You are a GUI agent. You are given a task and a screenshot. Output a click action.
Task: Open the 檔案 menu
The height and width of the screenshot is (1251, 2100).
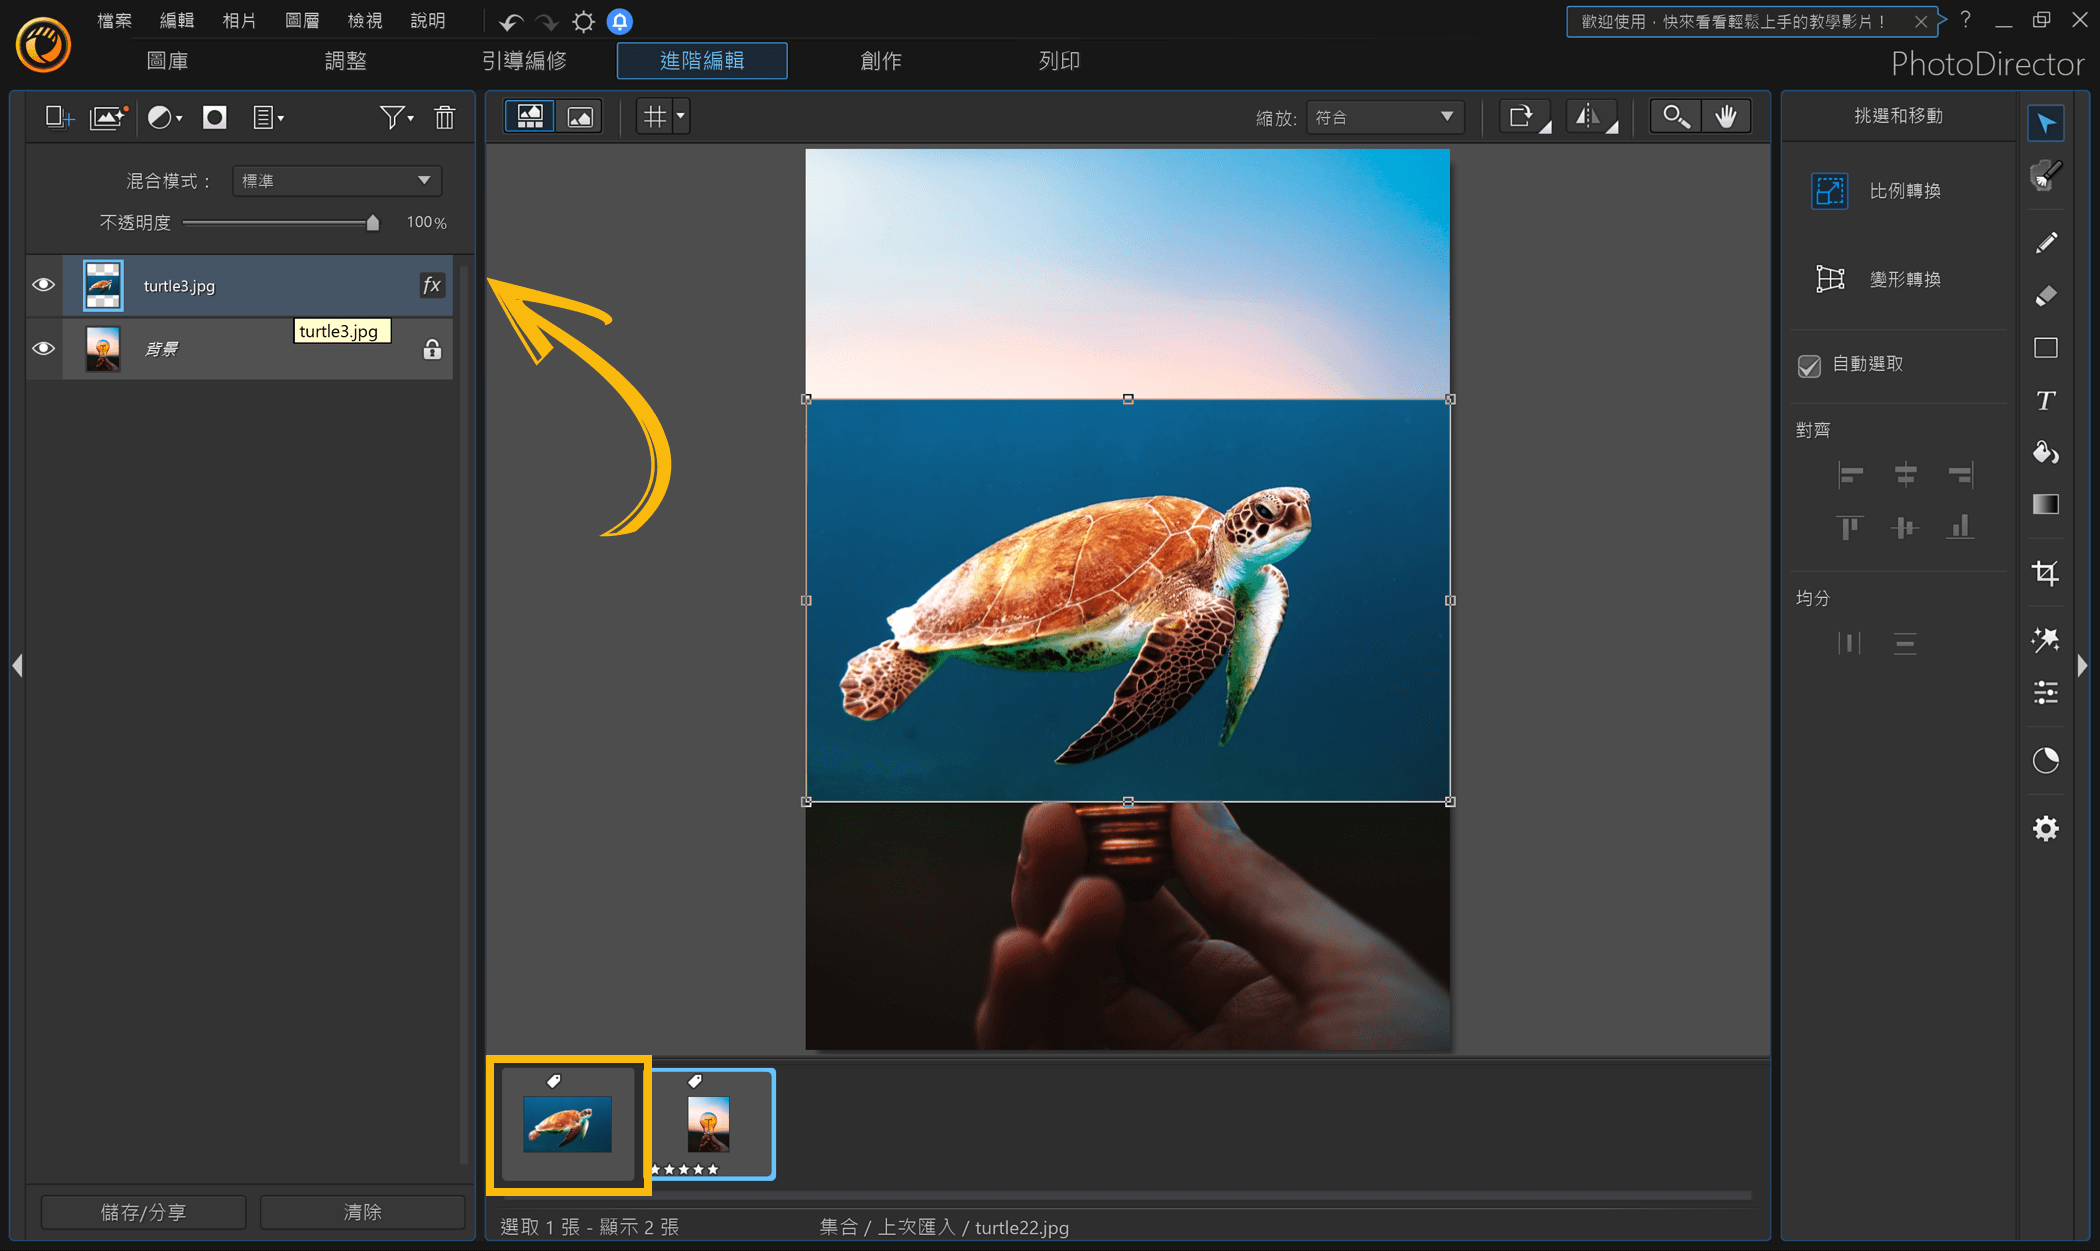(114, 20)
